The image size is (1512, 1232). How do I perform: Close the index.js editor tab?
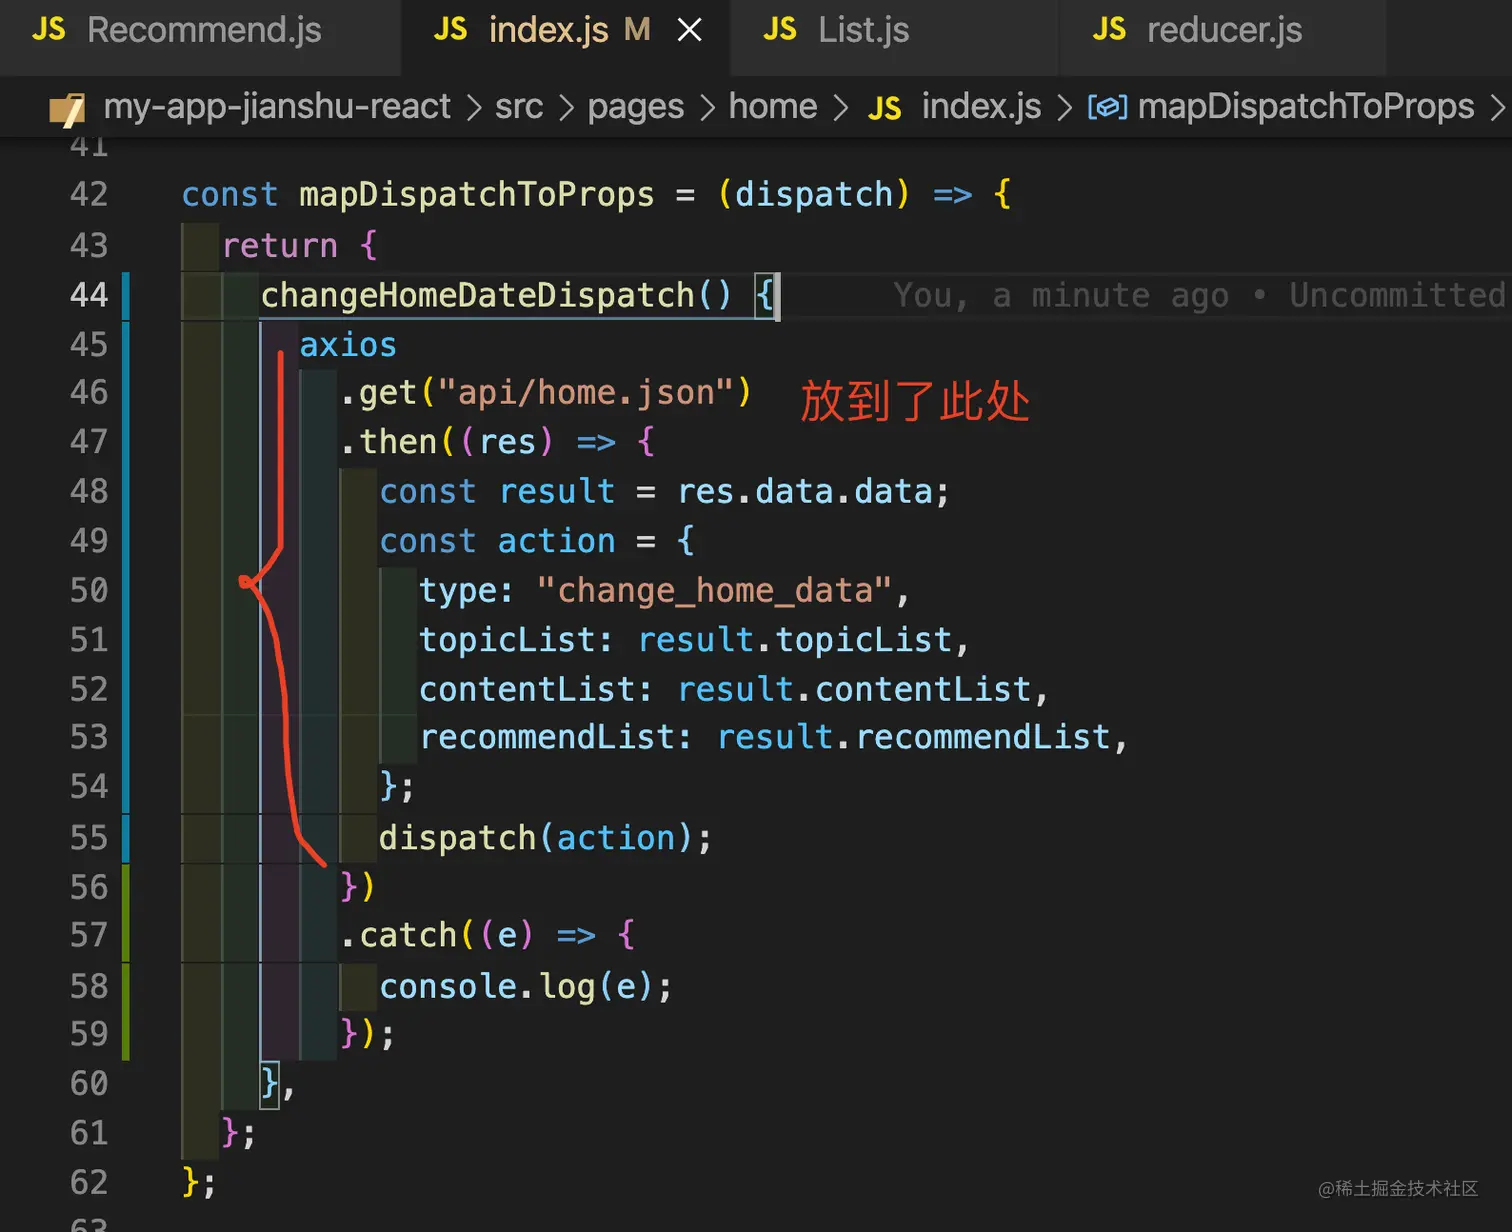[x=689, y=31]
